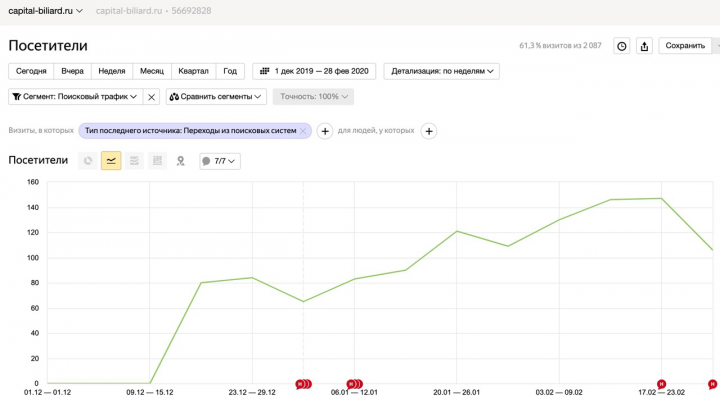Open the report history clock icon
Screen dimensions: 720x399
tap(621, 46)
